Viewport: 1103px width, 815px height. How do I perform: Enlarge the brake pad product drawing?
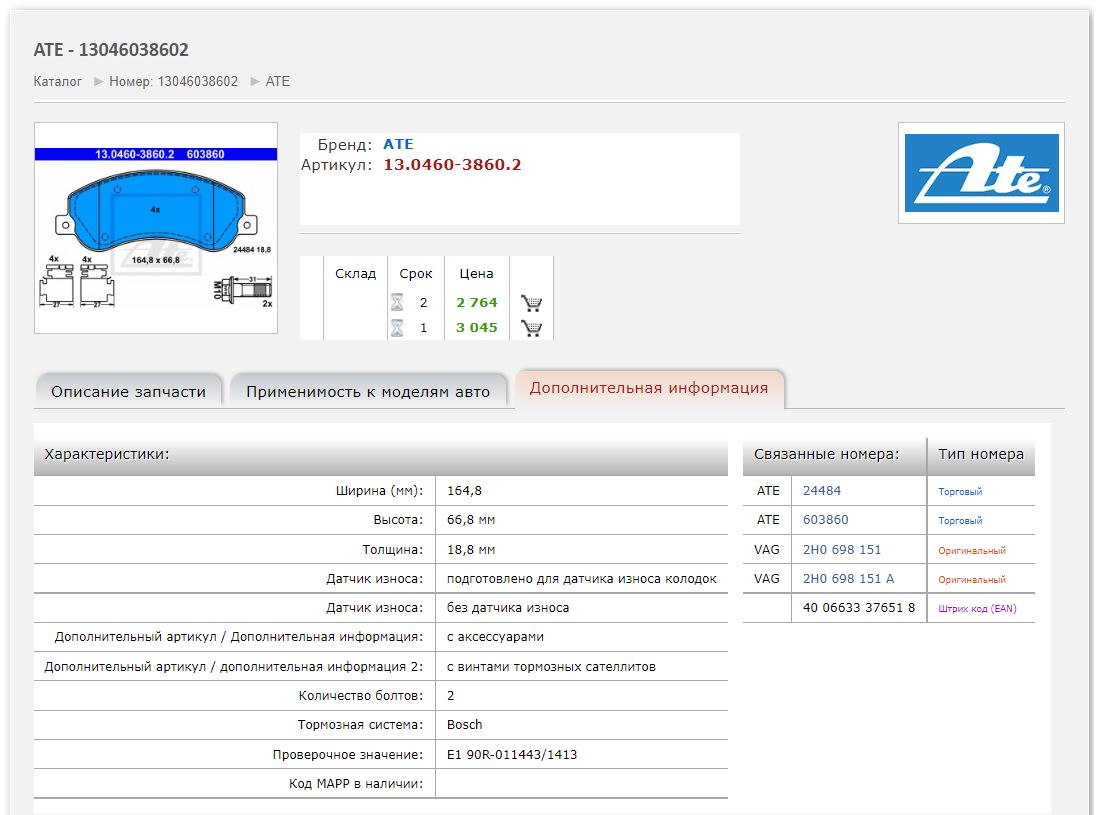[x=156, y=228]
